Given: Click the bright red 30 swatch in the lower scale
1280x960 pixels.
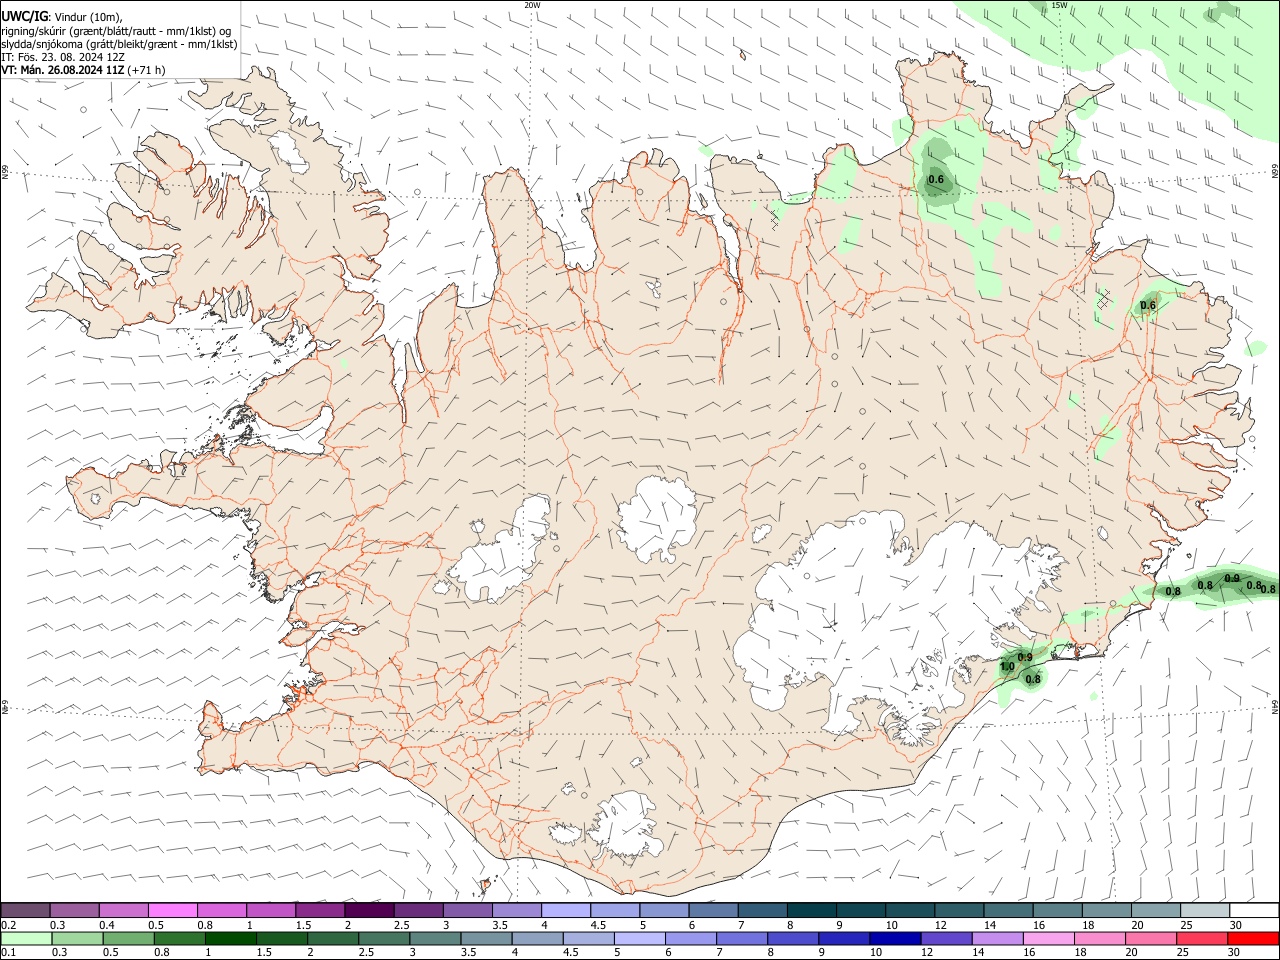Looking at the screenshot, I should 1253,938.
